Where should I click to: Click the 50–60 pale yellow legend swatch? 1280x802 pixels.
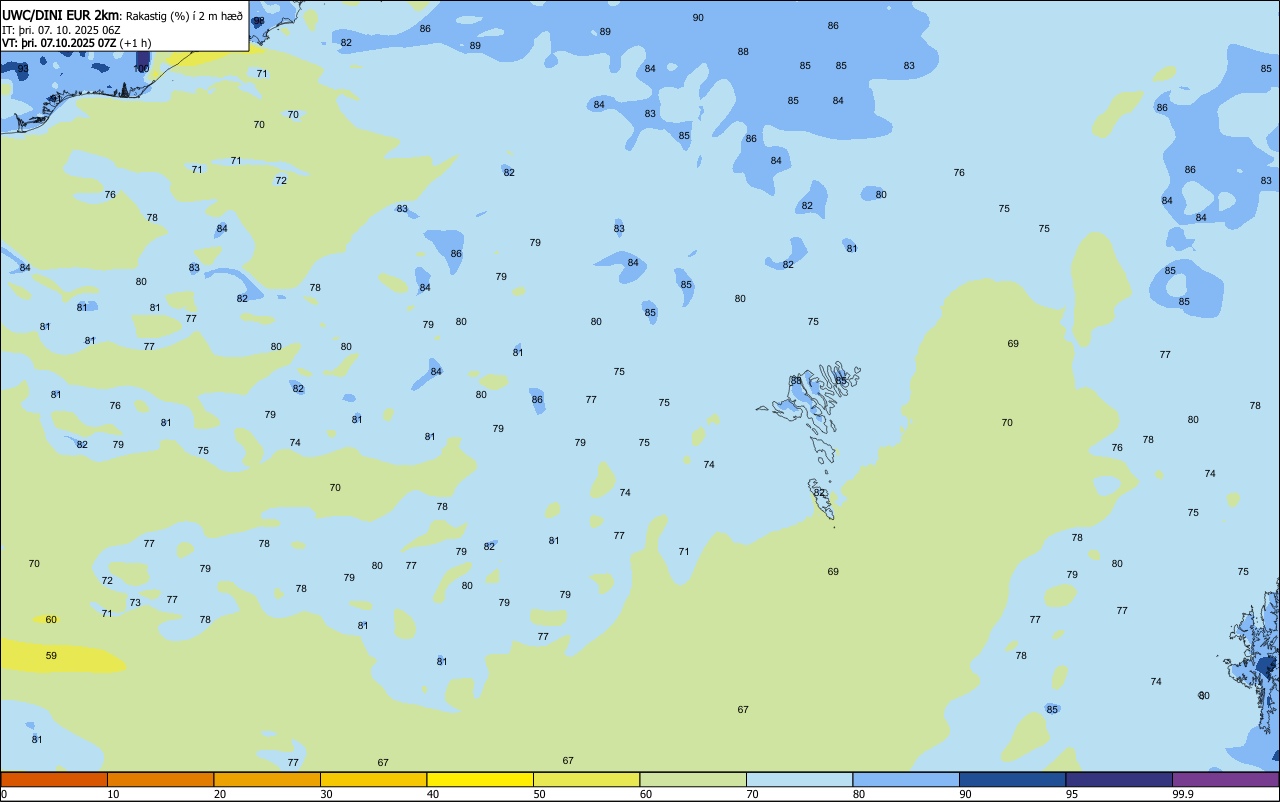(586, 779)
